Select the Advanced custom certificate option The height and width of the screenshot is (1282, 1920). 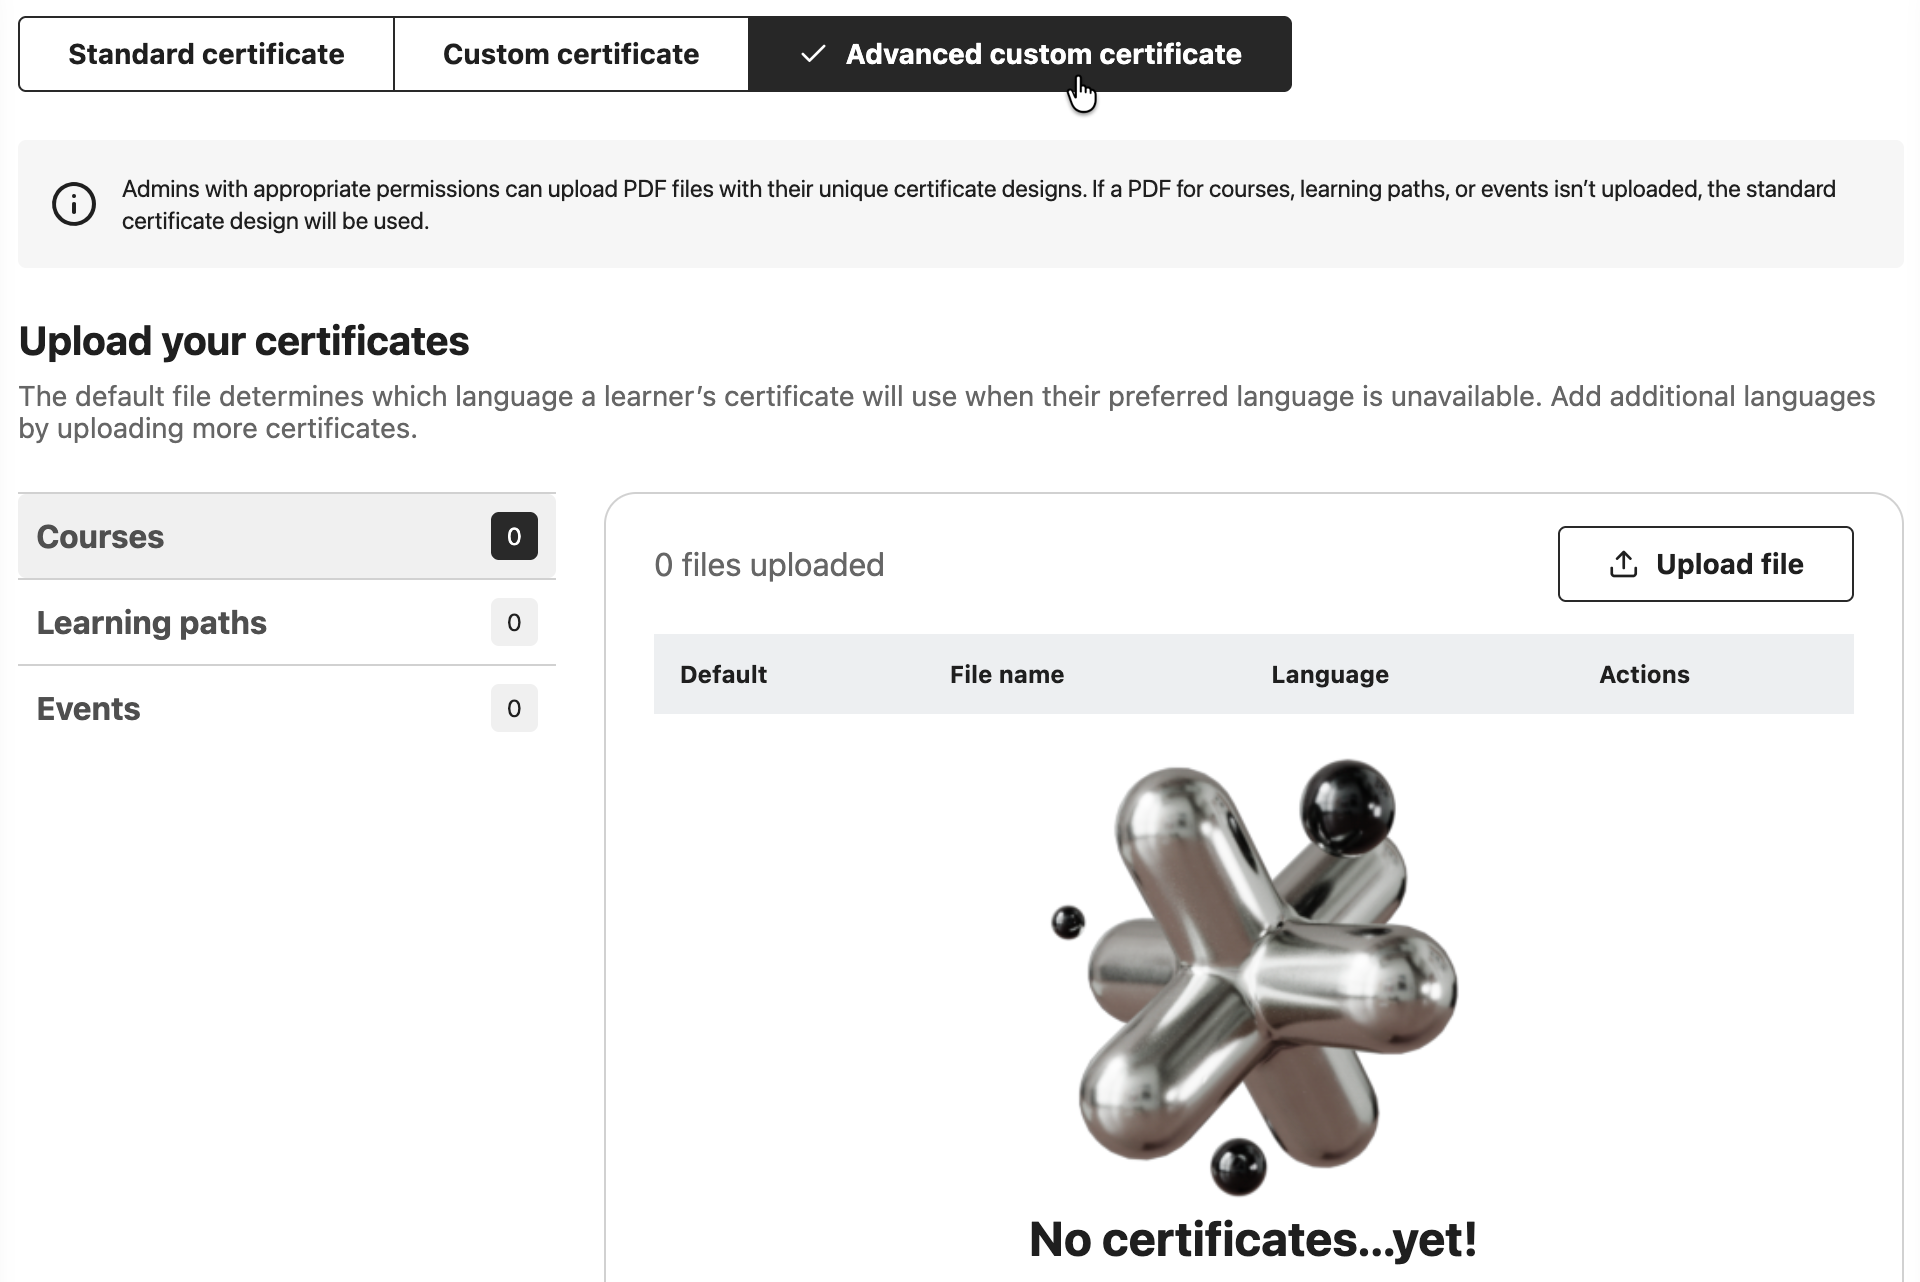tap(1043, 54)
